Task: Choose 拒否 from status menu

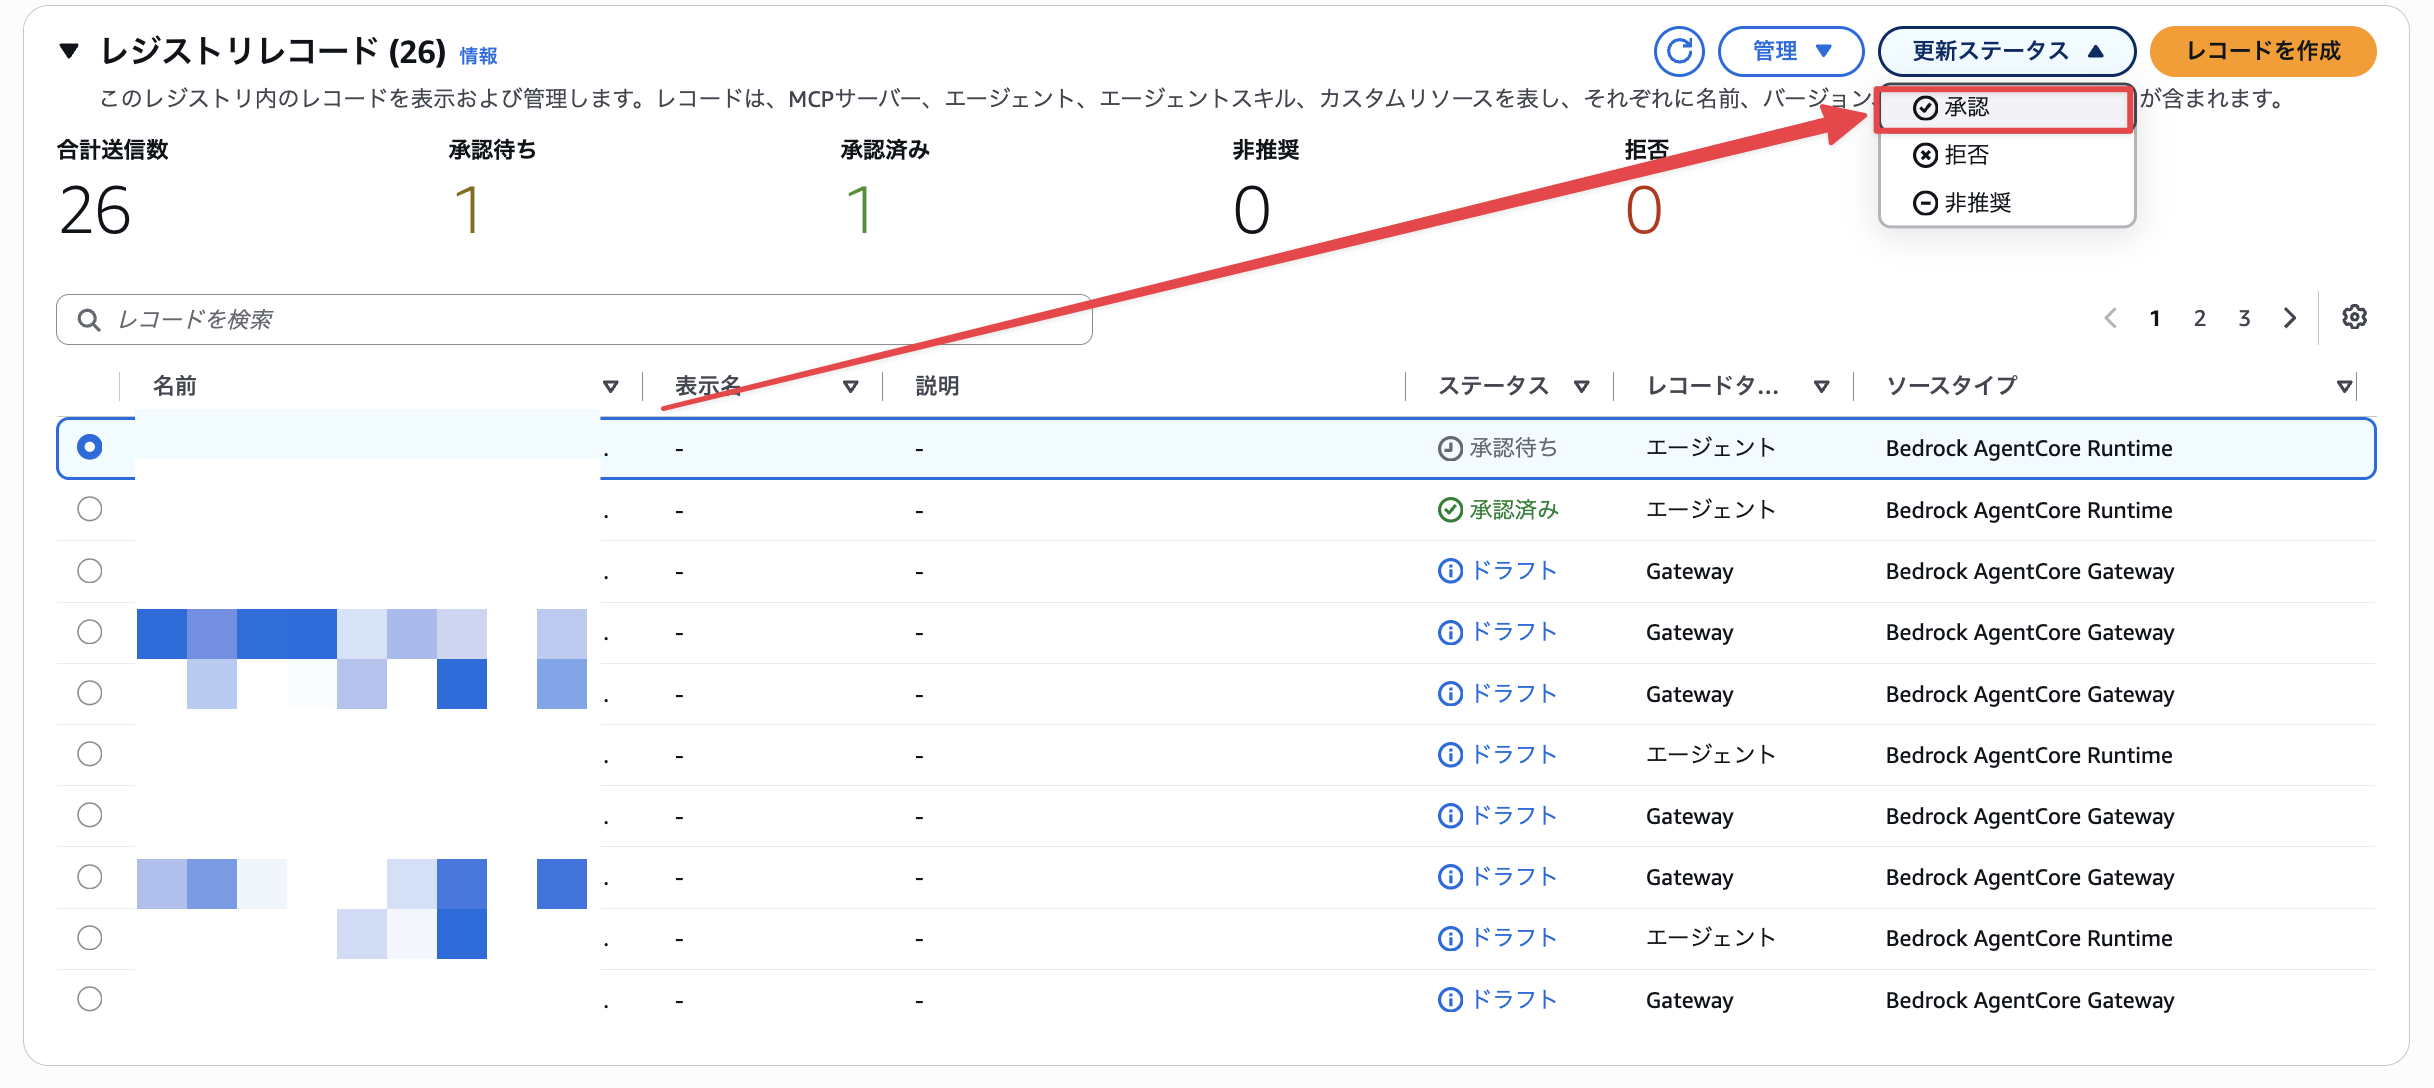Action: [2006, 155]
